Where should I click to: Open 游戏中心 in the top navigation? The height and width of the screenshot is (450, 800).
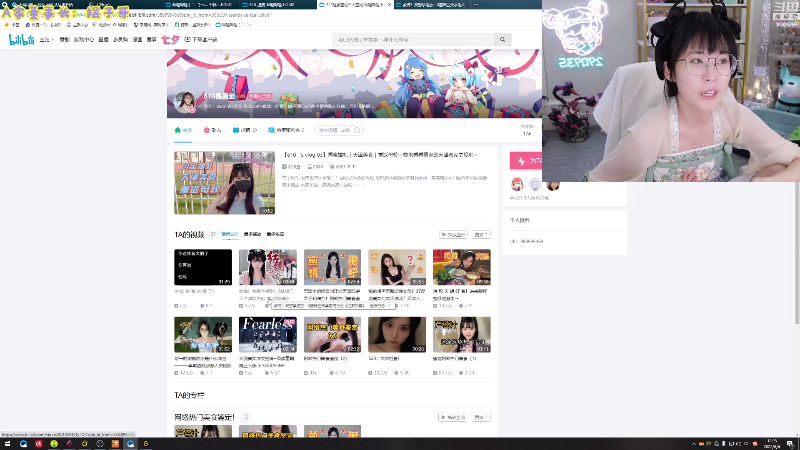[84, 39]
